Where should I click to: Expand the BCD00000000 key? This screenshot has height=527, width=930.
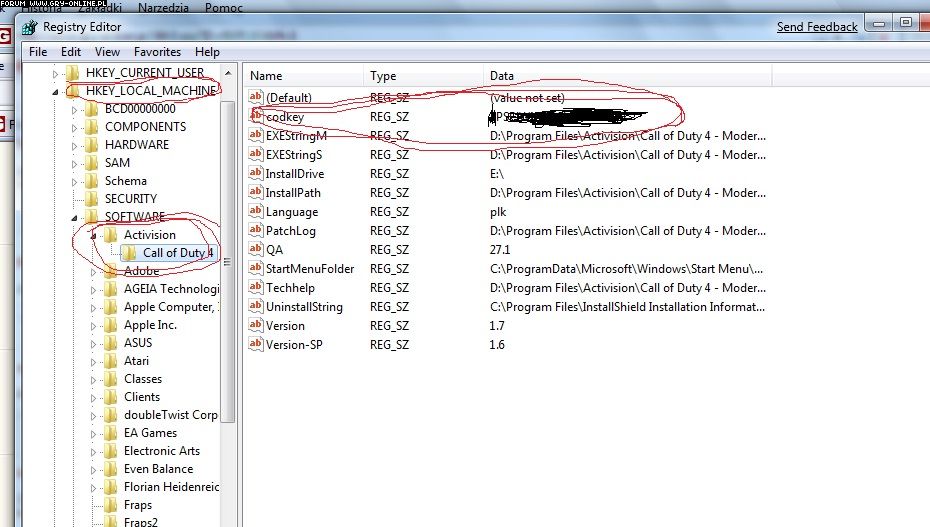click(74, 110)
